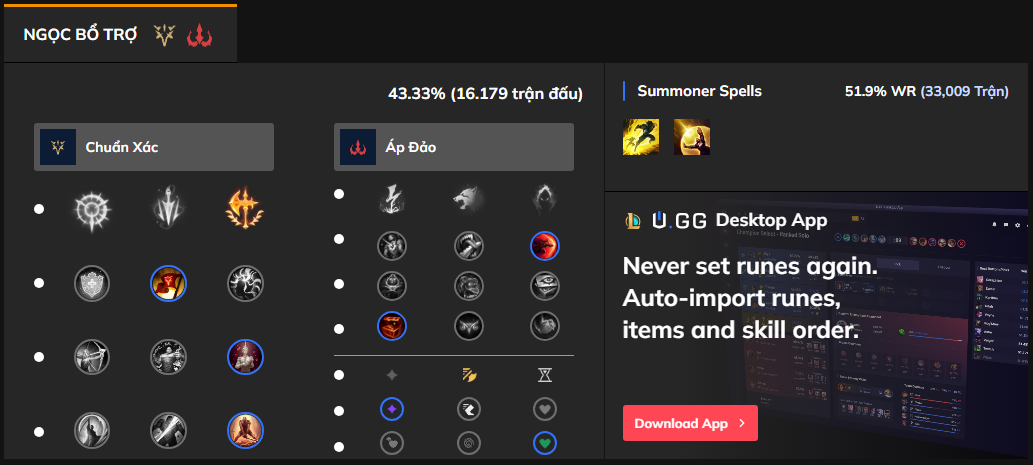This screenshot has width=1033, height=465.
Task: Click the summoner spell right of Flash
Action: pyautogui.click(x=691, y=137)
